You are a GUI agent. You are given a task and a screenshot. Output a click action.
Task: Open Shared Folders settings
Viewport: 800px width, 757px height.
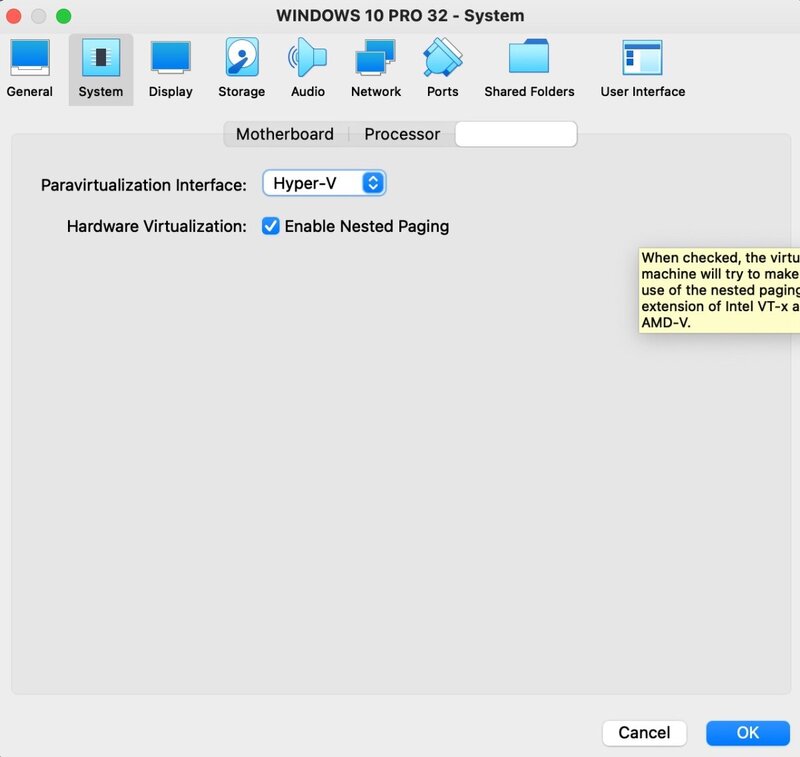click(529, 69)
